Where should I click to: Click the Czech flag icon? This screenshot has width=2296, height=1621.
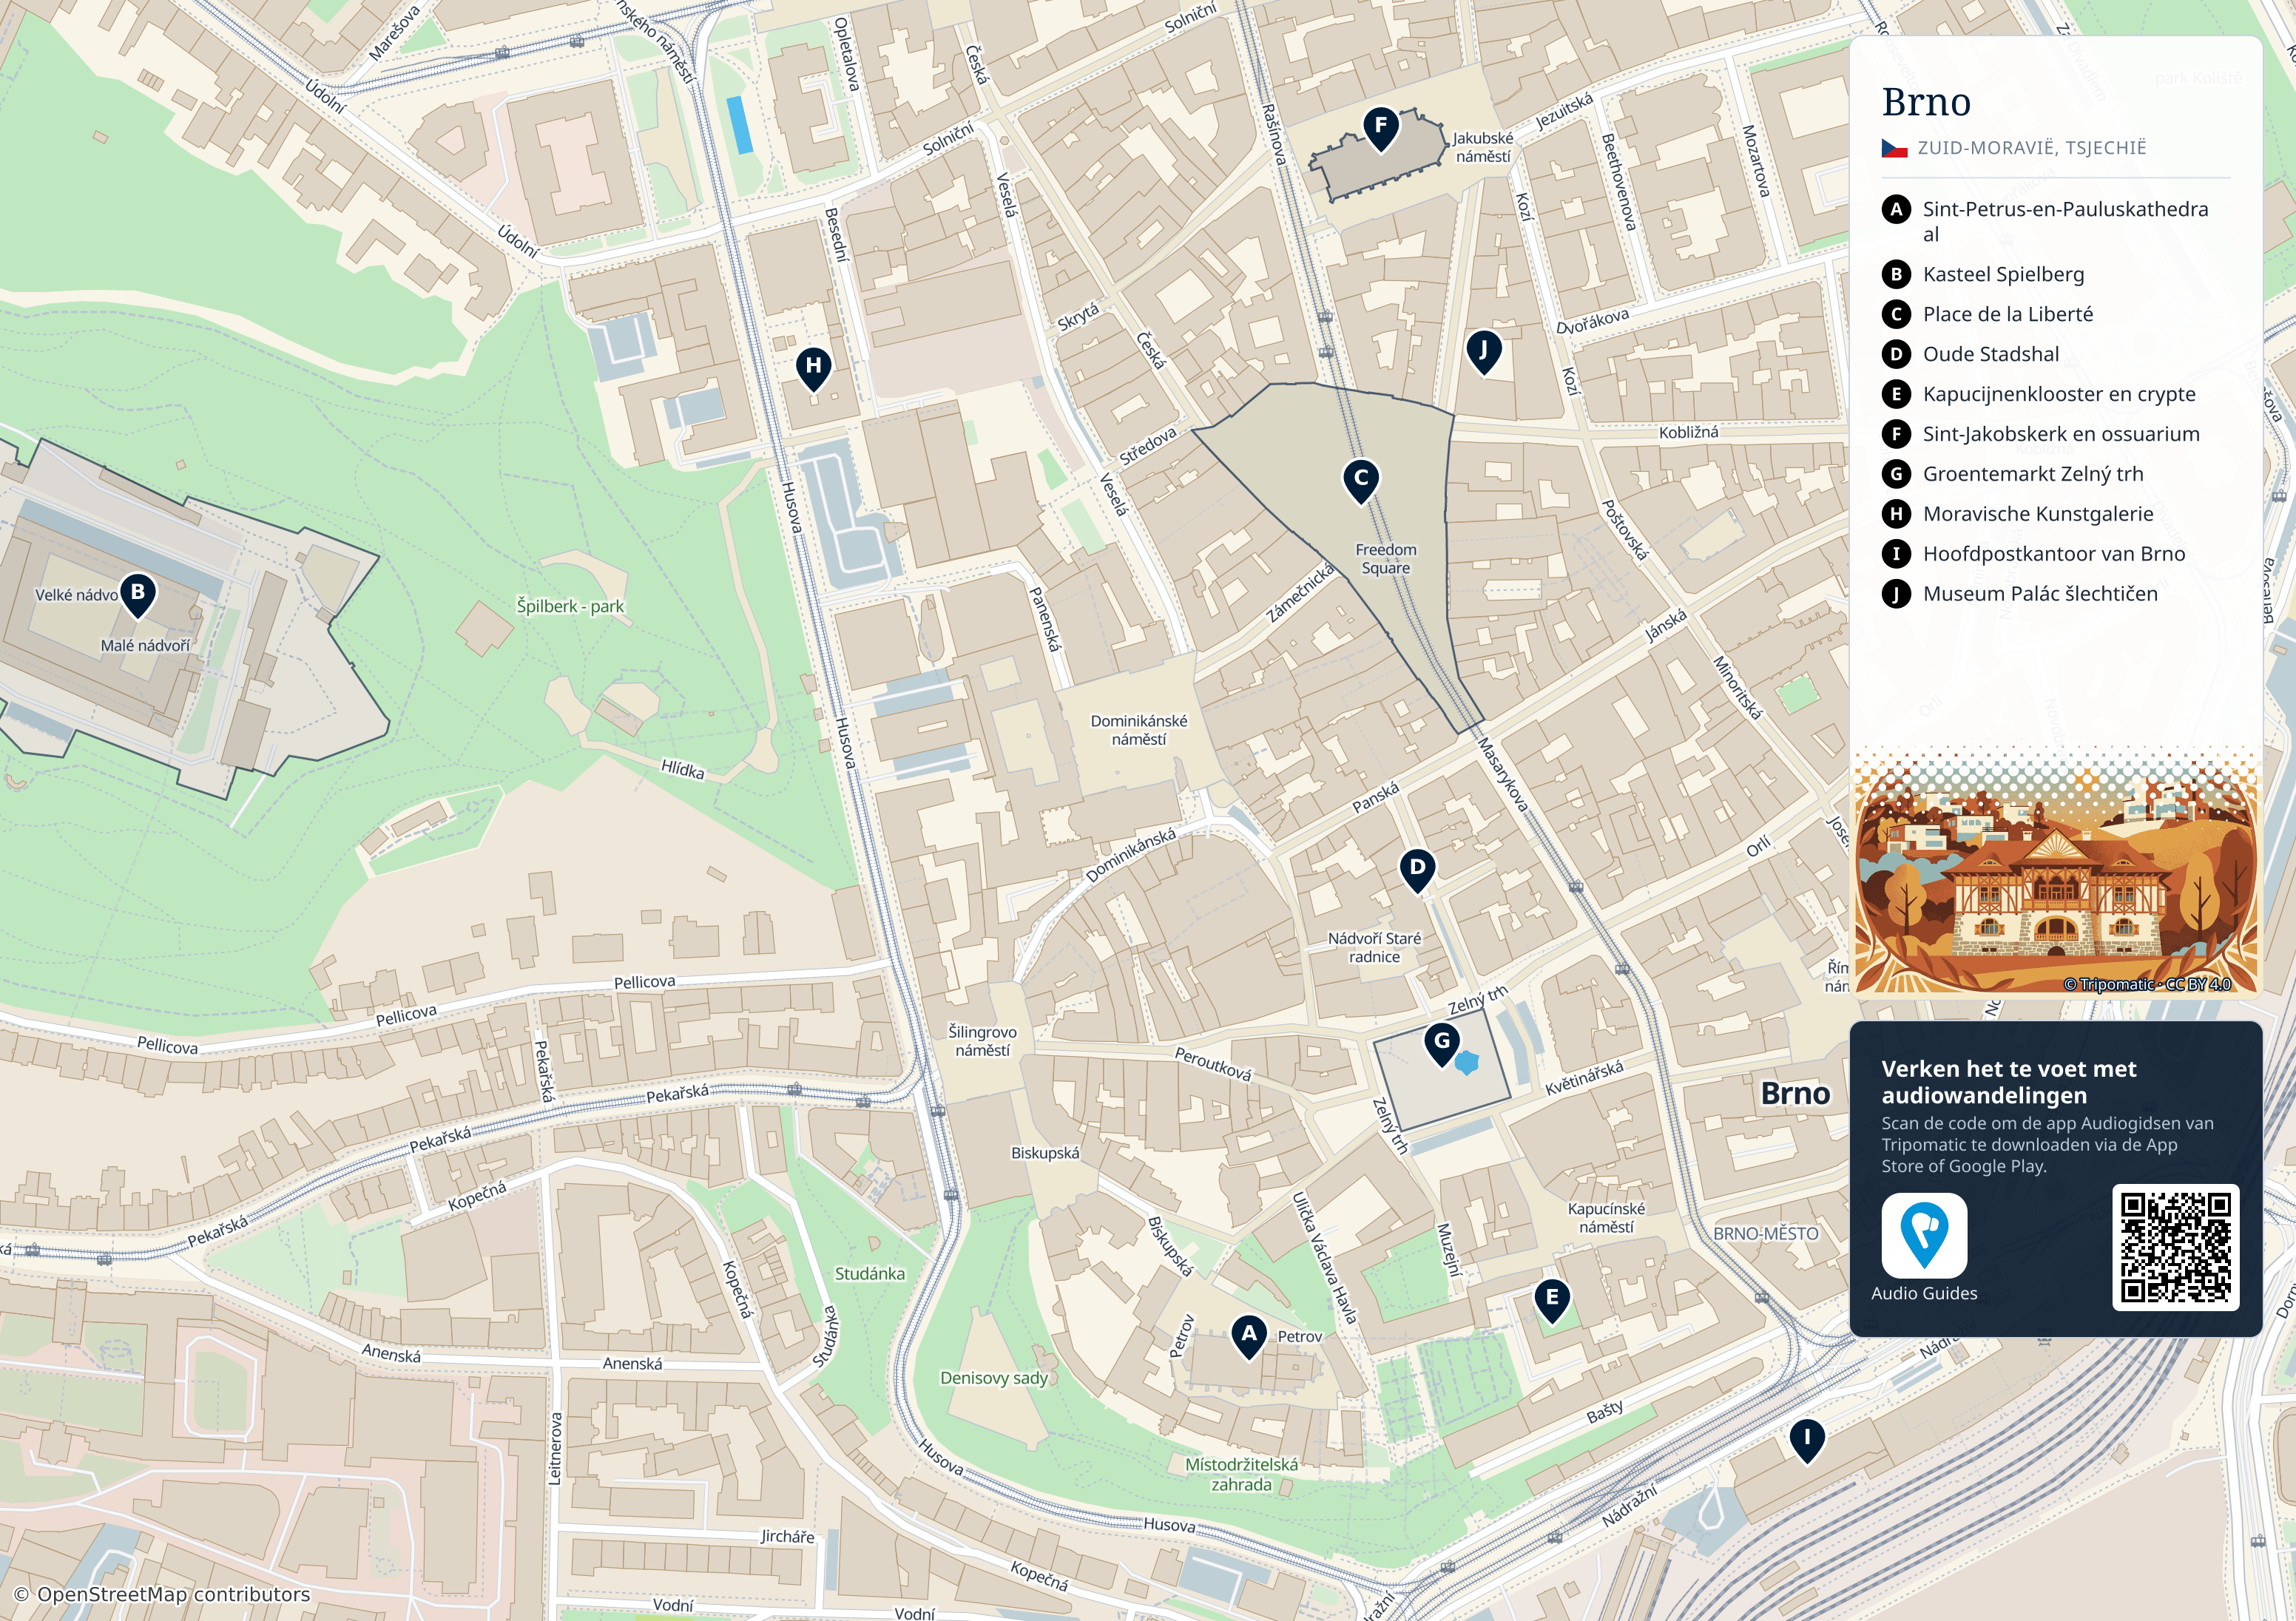1894,148
